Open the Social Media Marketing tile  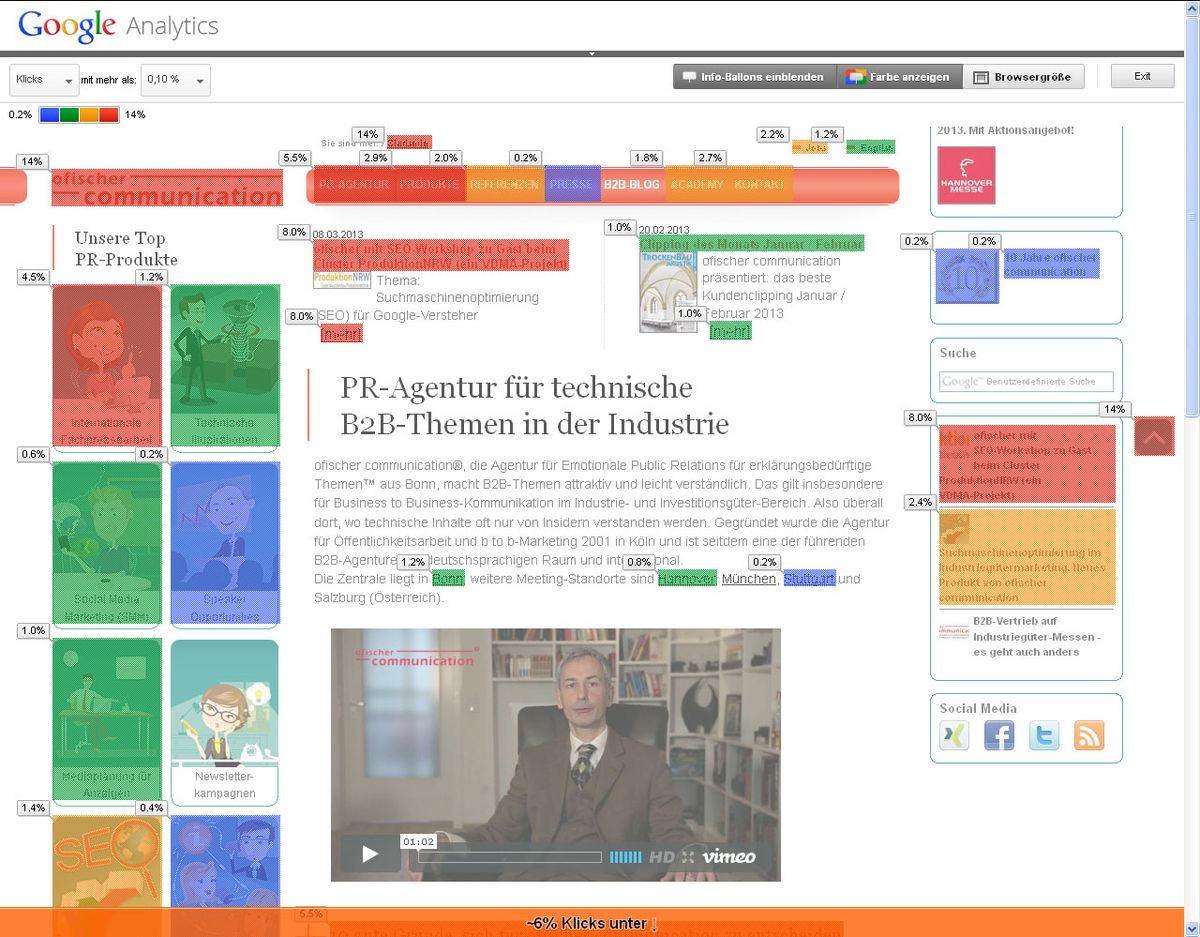[106, 544]
